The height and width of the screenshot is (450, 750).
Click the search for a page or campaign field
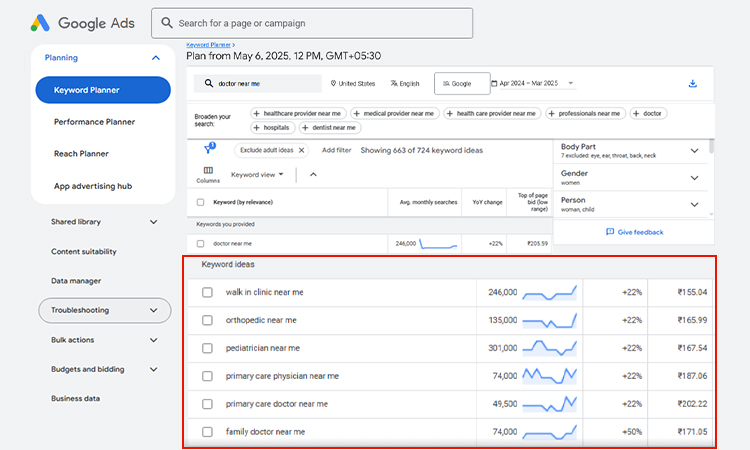(312, 23)
